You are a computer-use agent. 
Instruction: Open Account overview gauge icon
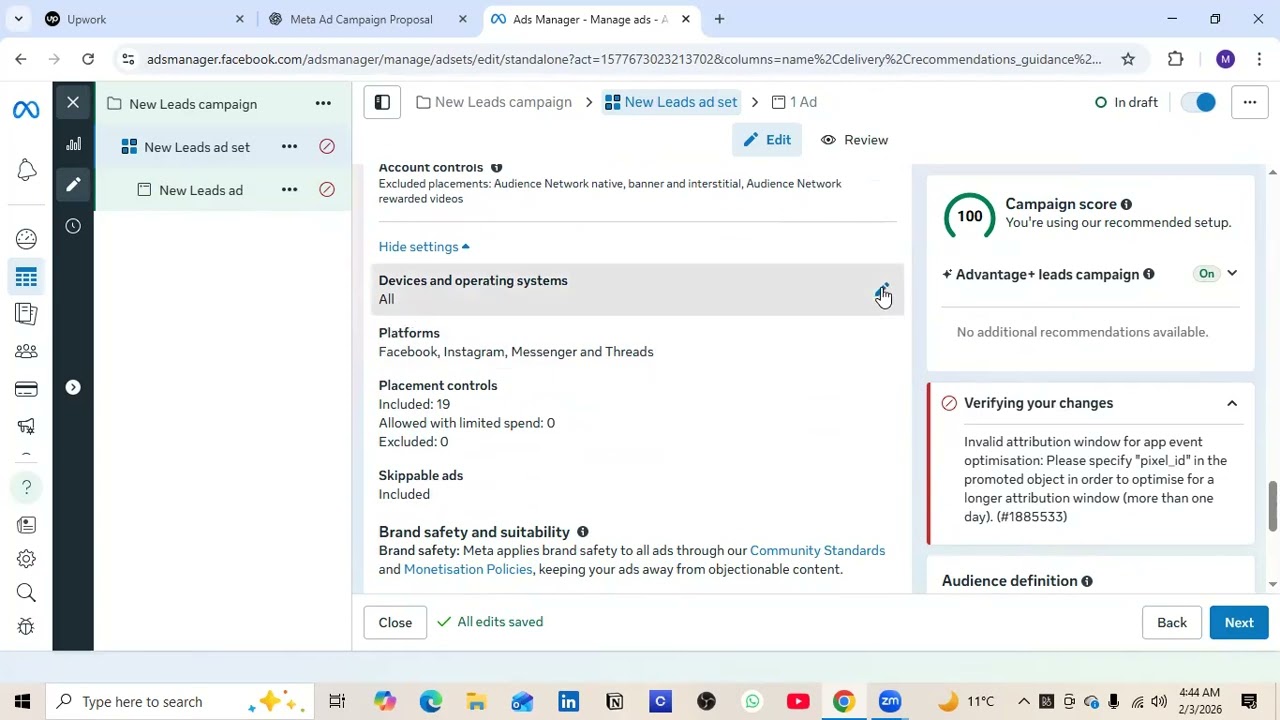point(26,238)
